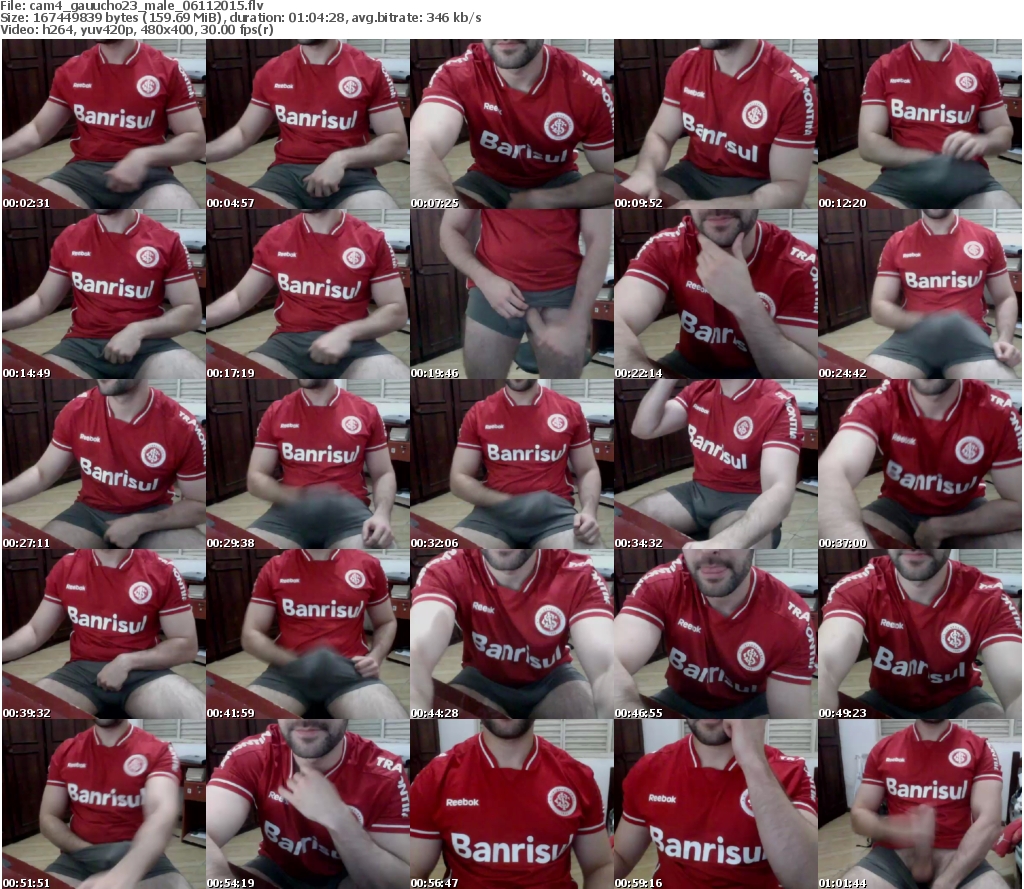Select the thumbnail marked 00:41:59
1024x889 pixels.
308,634
